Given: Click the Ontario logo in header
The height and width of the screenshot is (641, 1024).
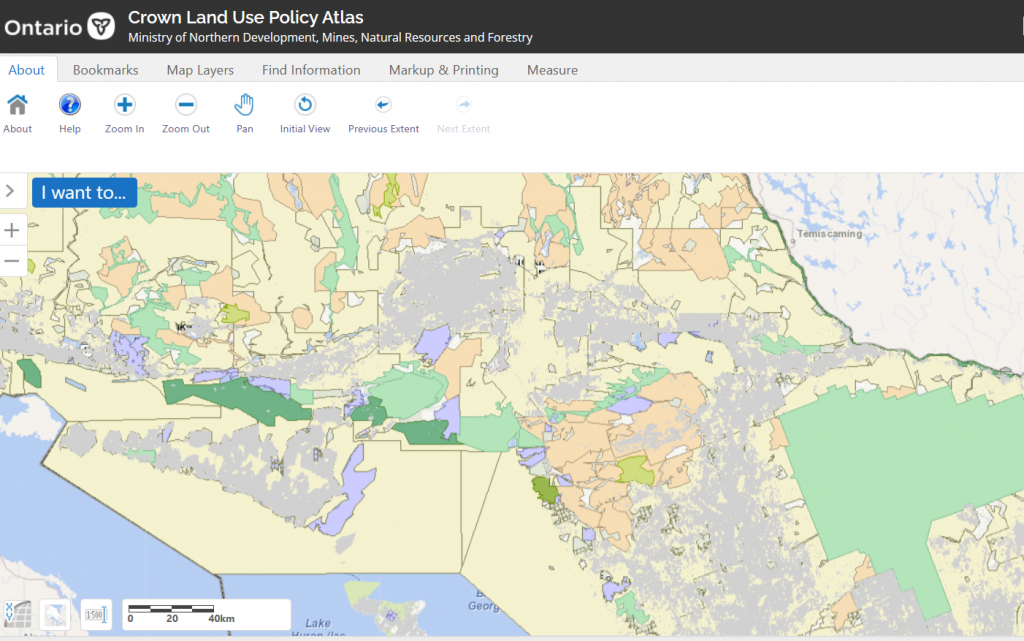Looking at the screenshot, I should pyautogui.click(x=60, y=27).
